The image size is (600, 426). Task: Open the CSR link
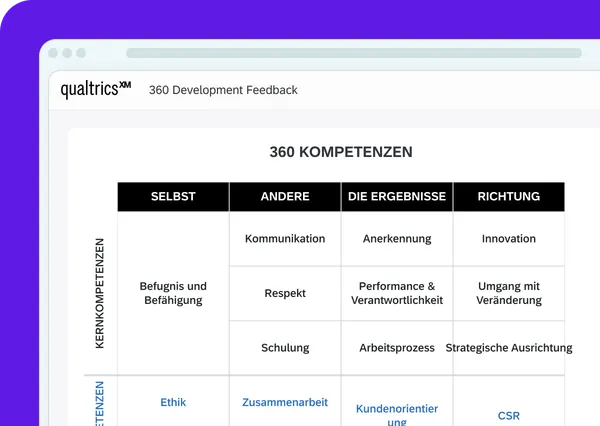(509, 416)
